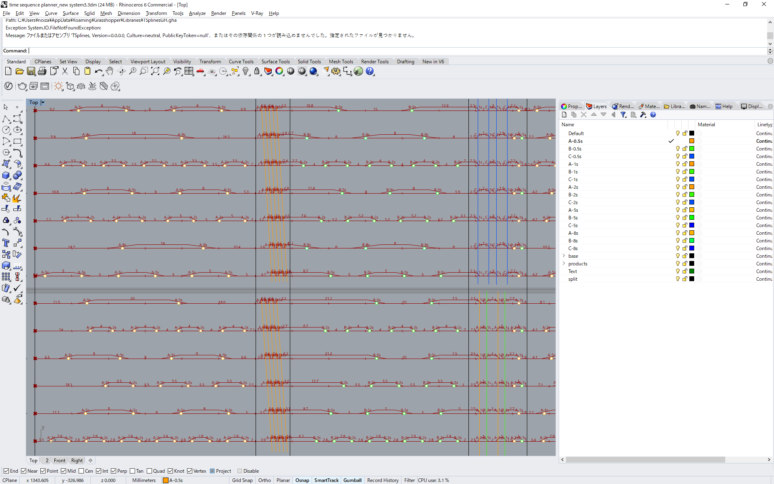Click the Help question mark toolbar icon

pyautogui.click(x=369, y=72)
